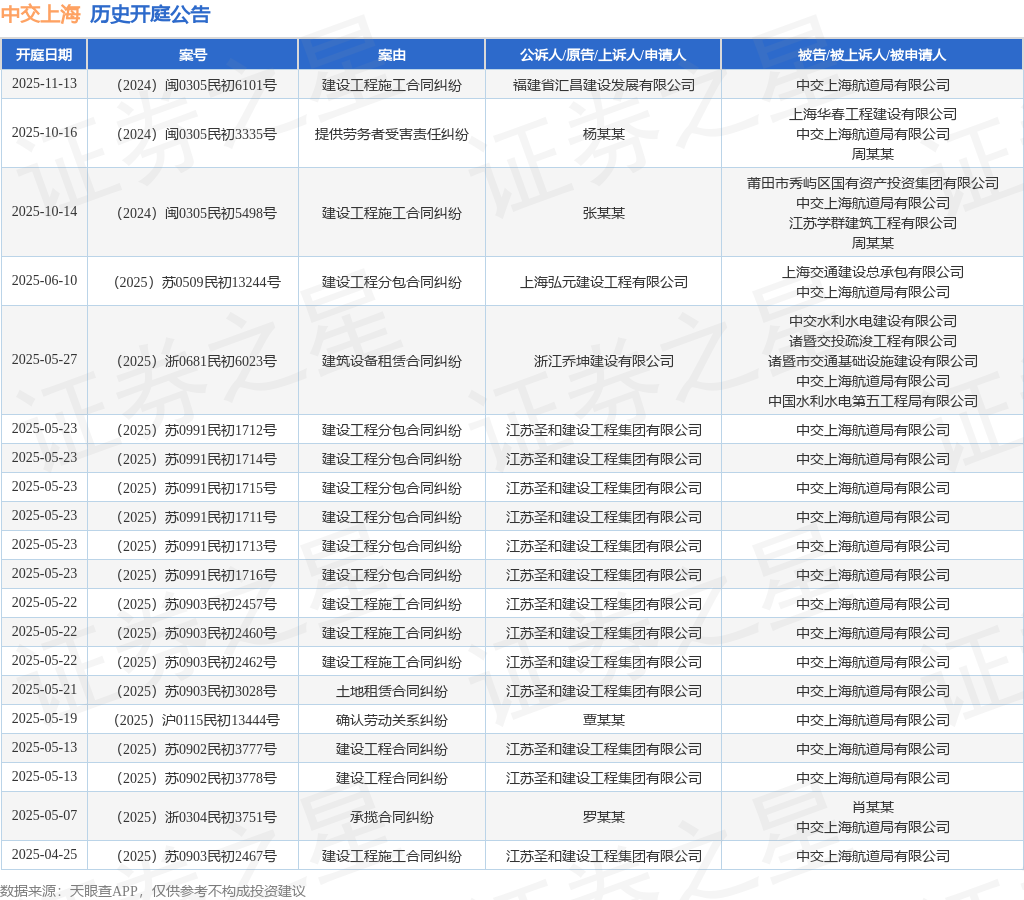Click defendant 莆田市秀屿区国有资产投资集团有限公司
The width and height of the screenshot is (1024, 900).
coord(872,184)
